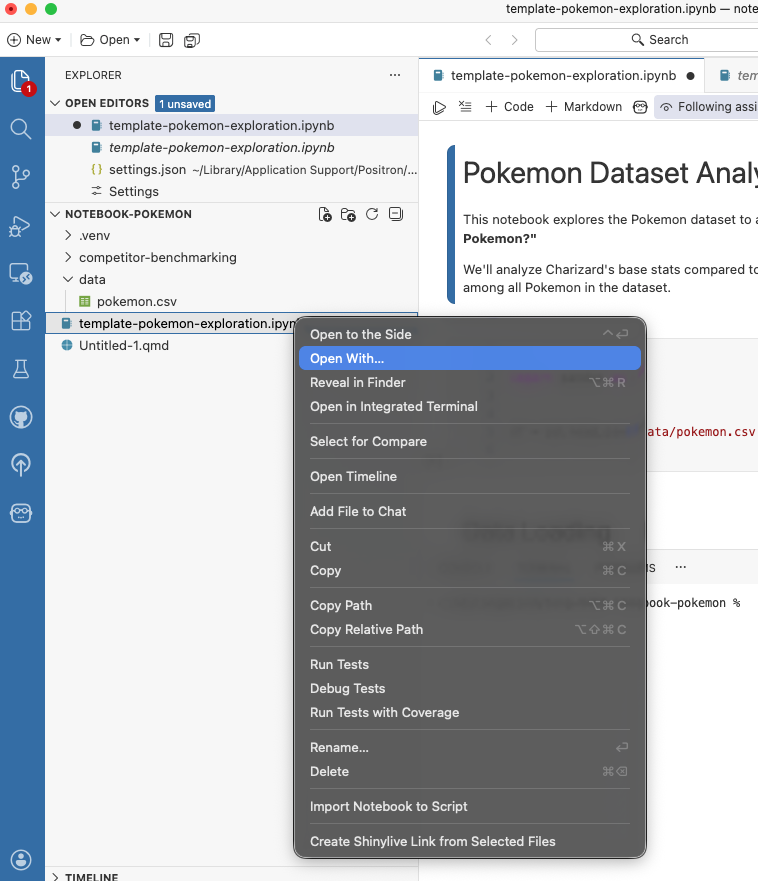Click the Save All icon in toolbar
The height and width of the screenshot is (881, 758).
click(191, 40)
